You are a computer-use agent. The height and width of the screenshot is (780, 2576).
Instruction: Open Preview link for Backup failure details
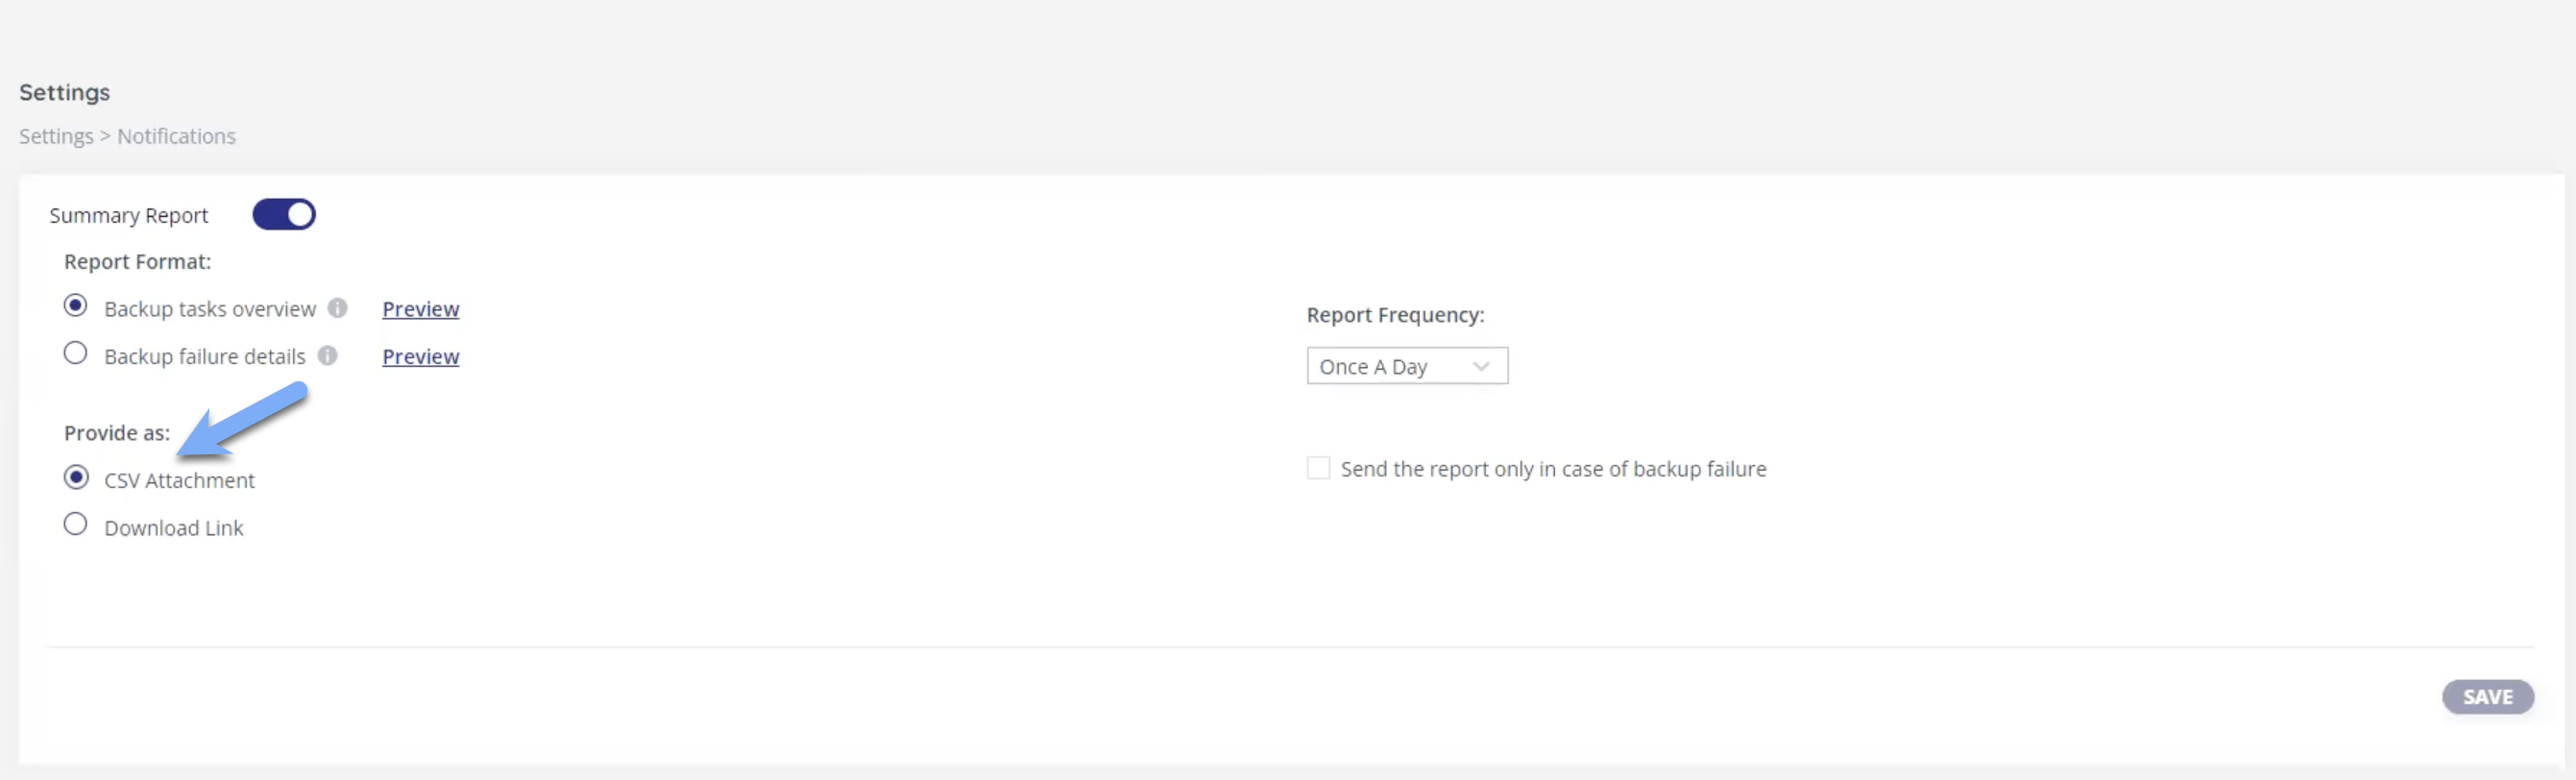[x=420, y=356]
